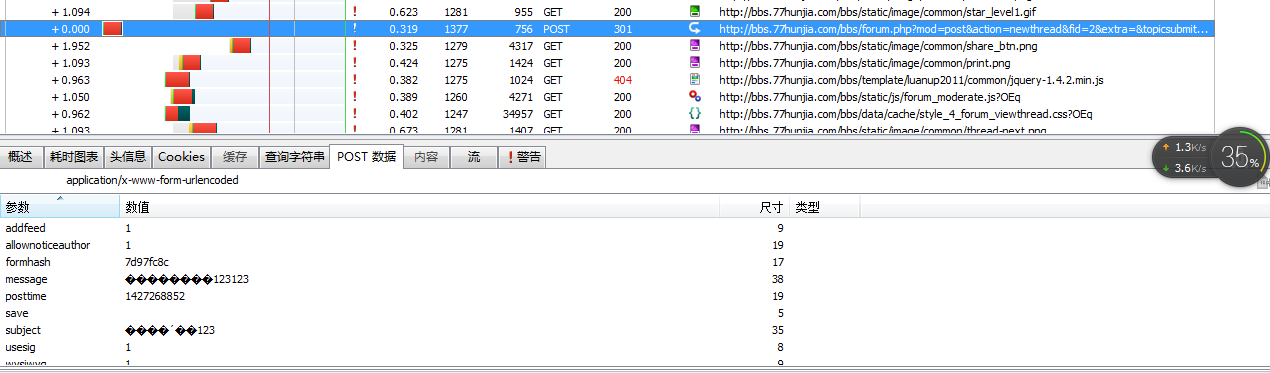Viewport: 1270px width, 373px height.
Task: Click the message size value 38
Action: click(777, 279)
